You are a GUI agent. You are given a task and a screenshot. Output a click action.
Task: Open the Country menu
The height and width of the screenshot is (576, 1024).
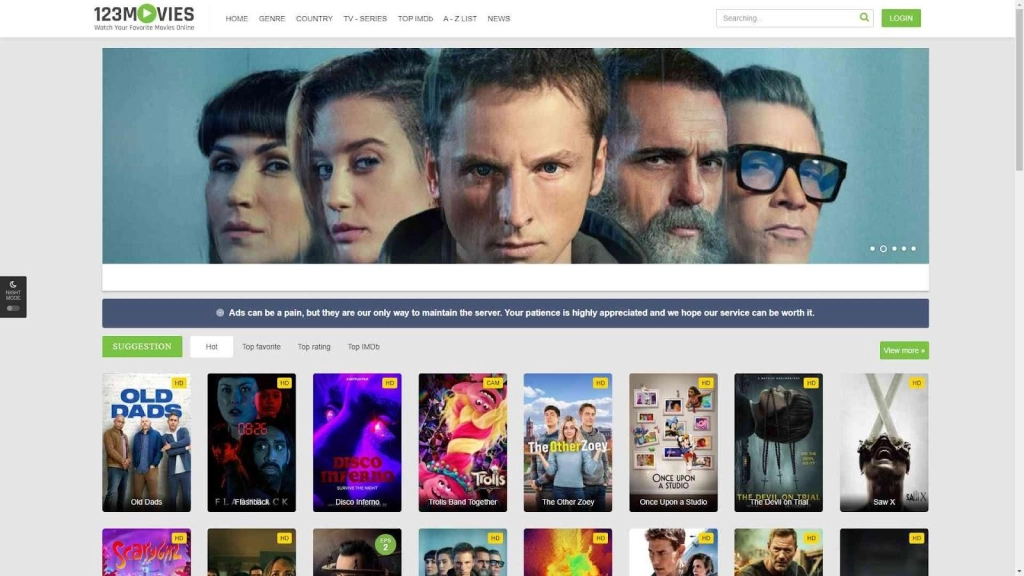tap(314, 19)
